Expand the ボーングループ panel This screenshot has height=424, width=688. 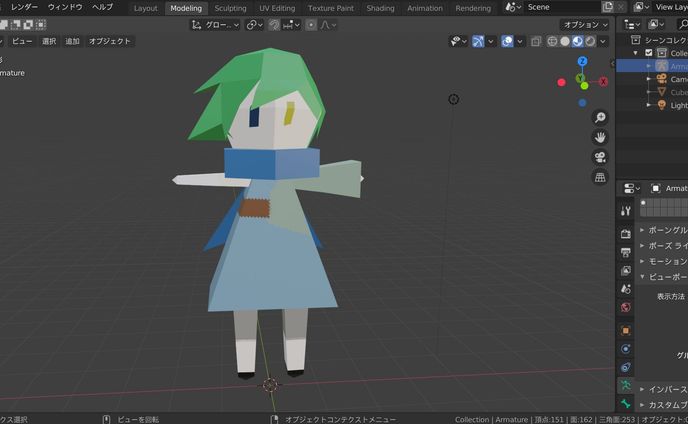(x=660, y=229)
